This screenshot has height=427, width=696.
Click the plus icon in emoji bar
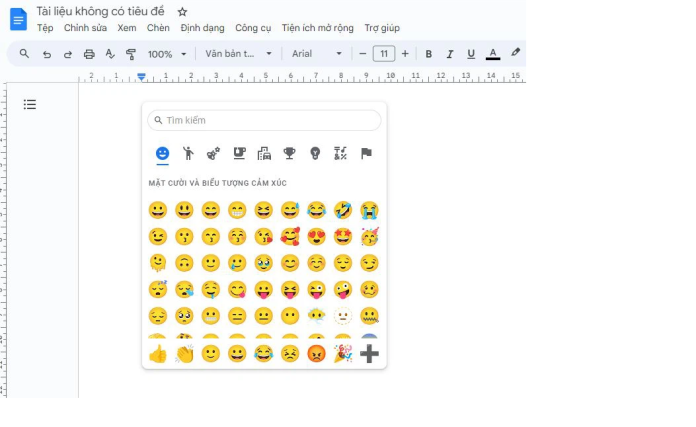pyautogui.click(x=369, y=354)
